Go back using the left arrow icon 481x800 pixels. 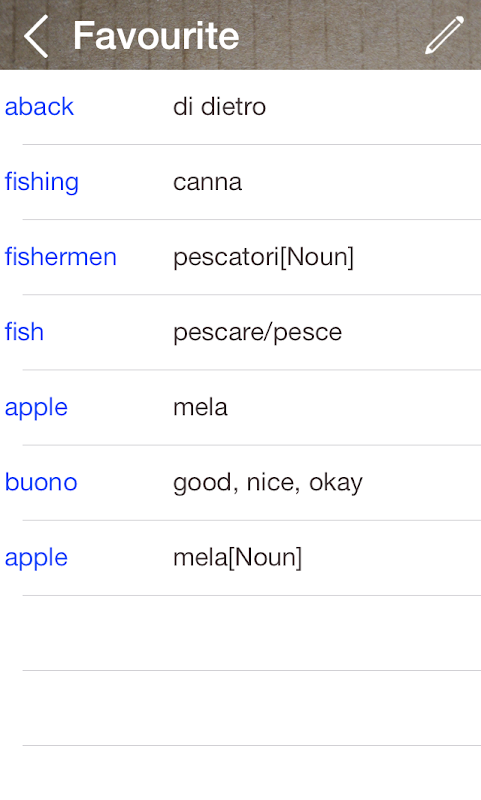(36, 36)
